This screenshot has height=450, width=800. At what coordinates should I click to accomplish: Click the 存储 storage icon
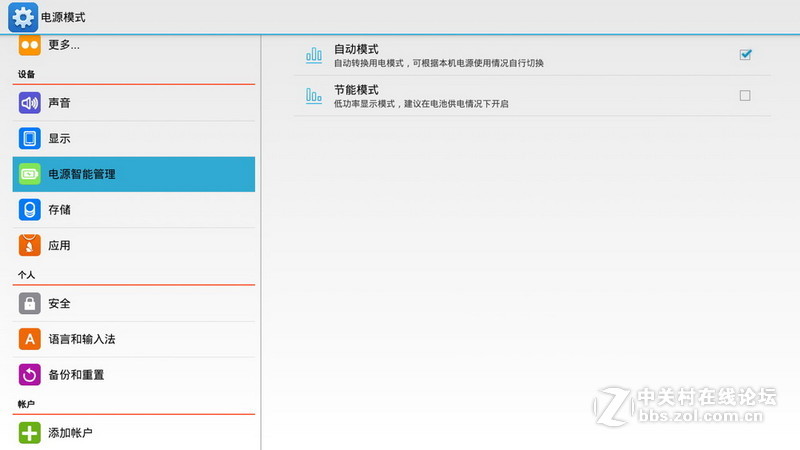pos(30,210)
